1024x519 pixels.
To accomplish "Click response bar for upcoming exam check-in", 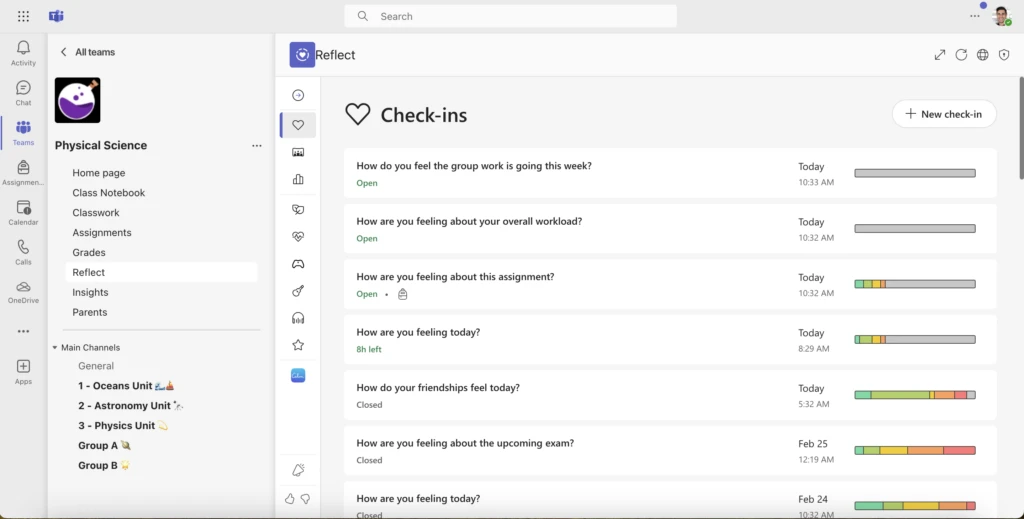I will [x=914, y=450].
